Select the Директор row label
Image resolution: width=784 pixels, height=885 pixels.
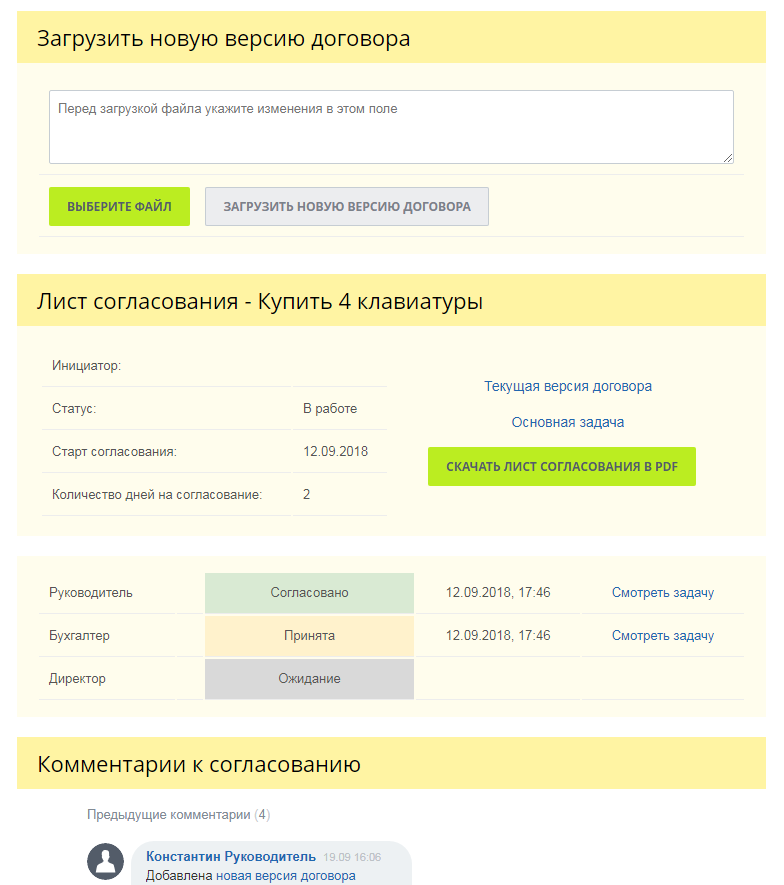[x=77, y=679]
